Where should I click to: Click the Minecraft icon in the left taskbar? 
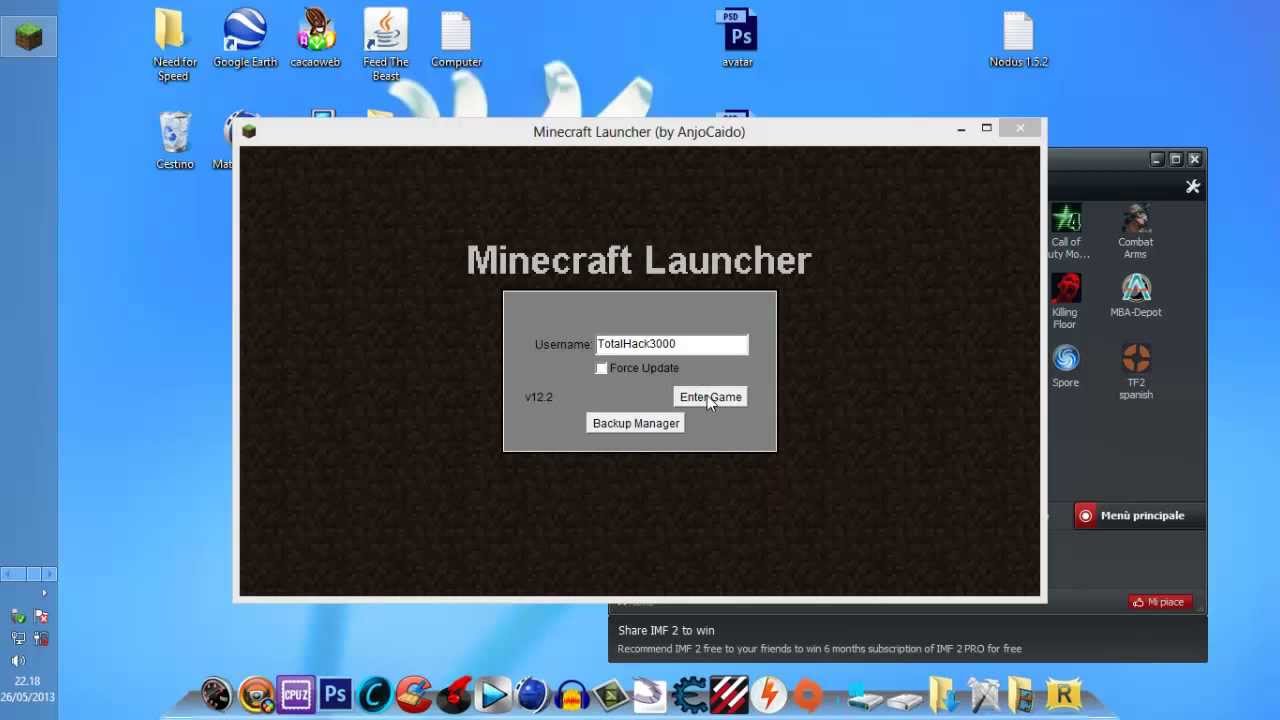coord(29,37)
